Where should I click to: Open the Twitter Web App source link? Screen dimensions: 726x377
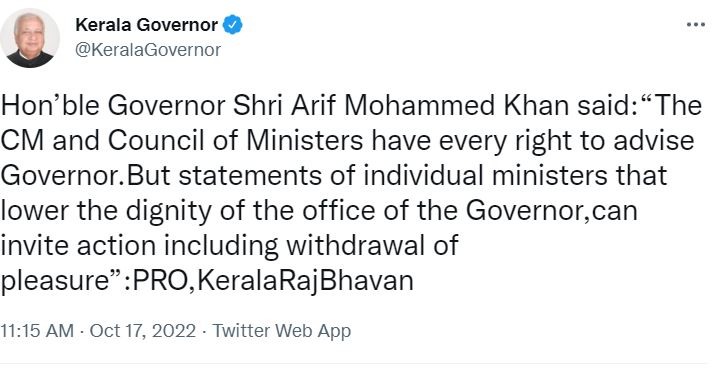pos(282,331)
